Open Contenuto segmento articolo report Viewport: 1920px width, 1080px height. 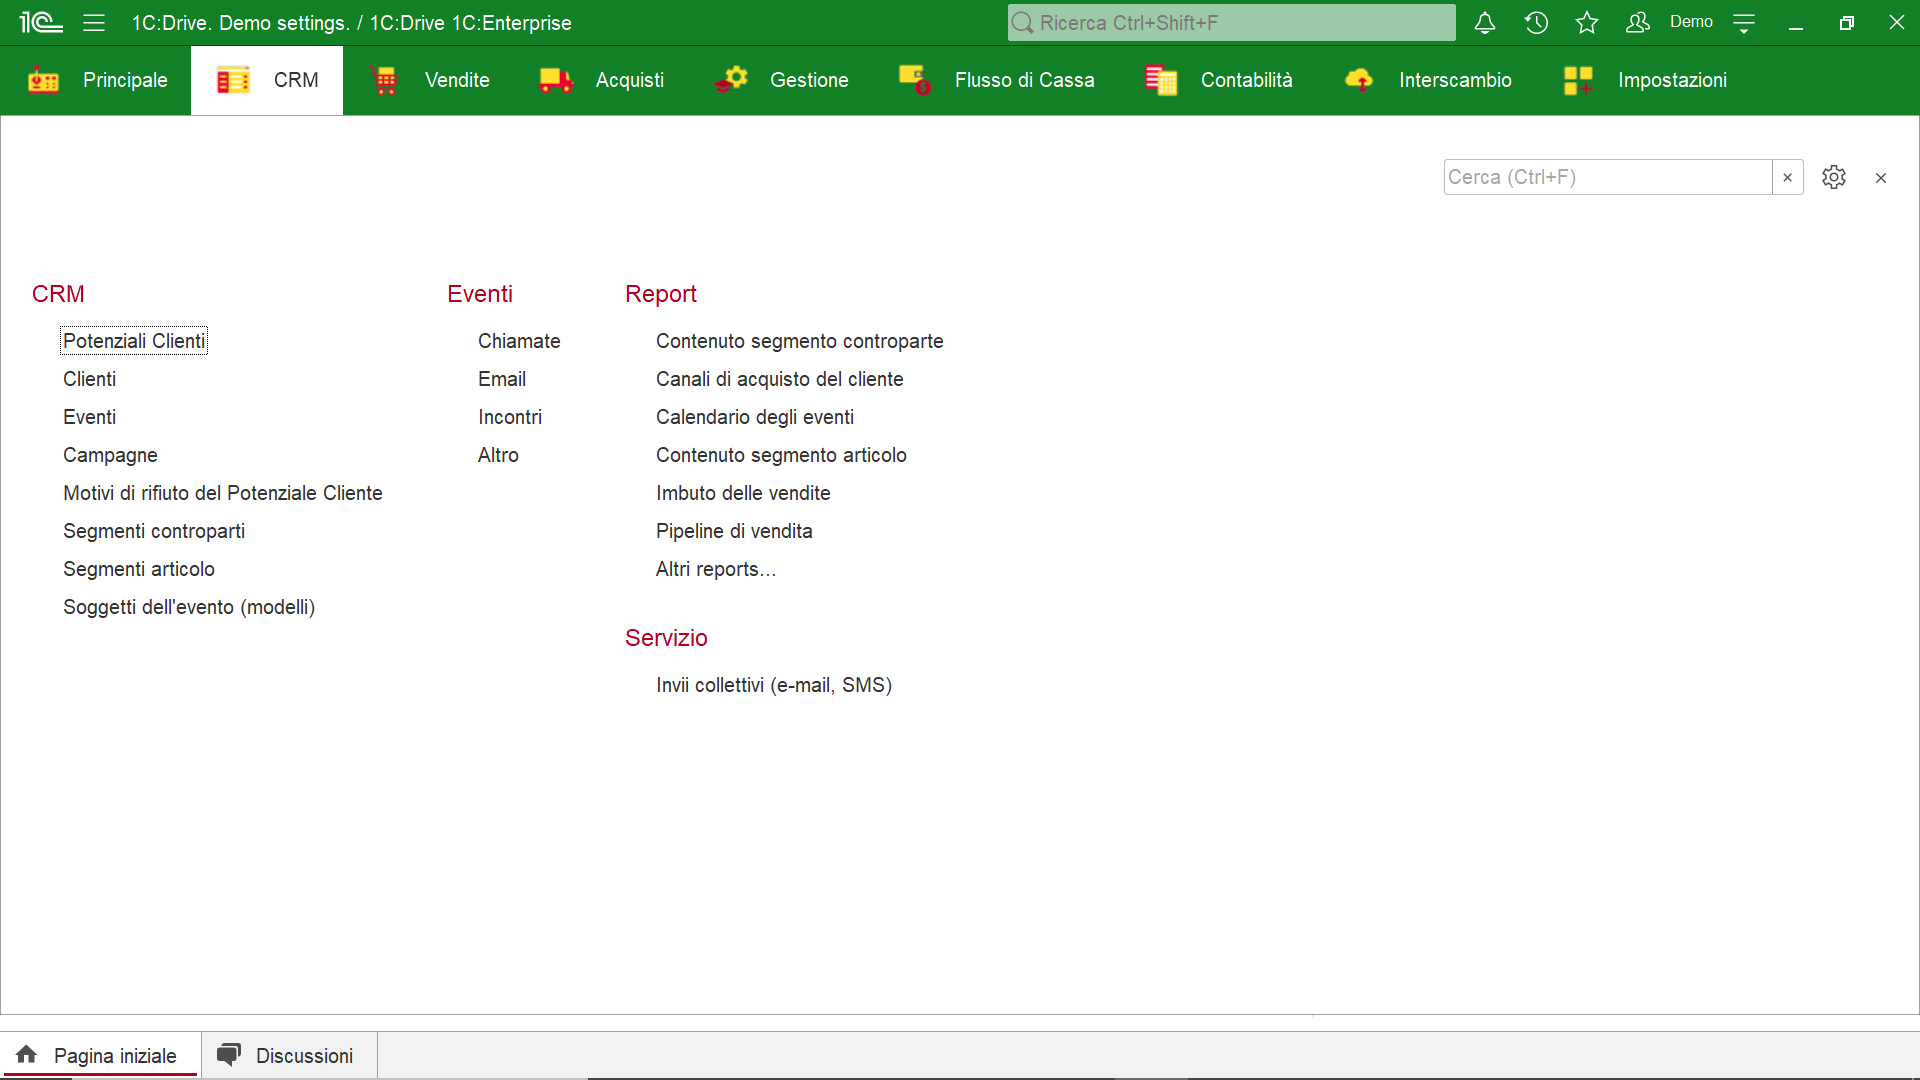[x=781, y=455]
